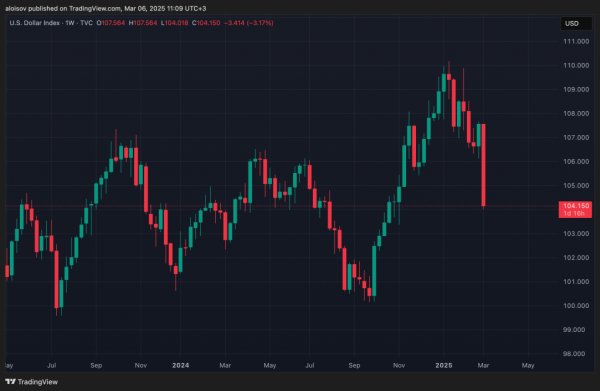Click the 107.000 level on the price scale
The width and height of the screenshot is (600, 391).
coord(576,137)
